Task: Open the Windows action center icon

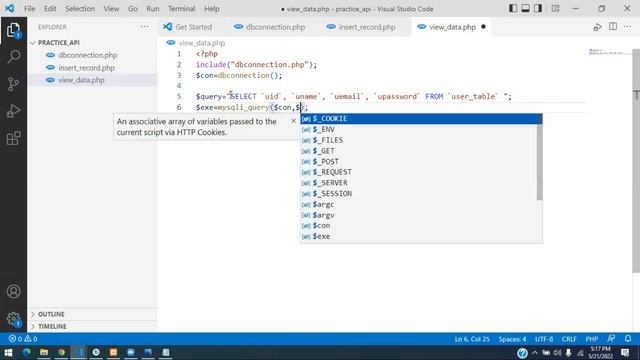Action: pyautogui.click(x=625, y=352)
